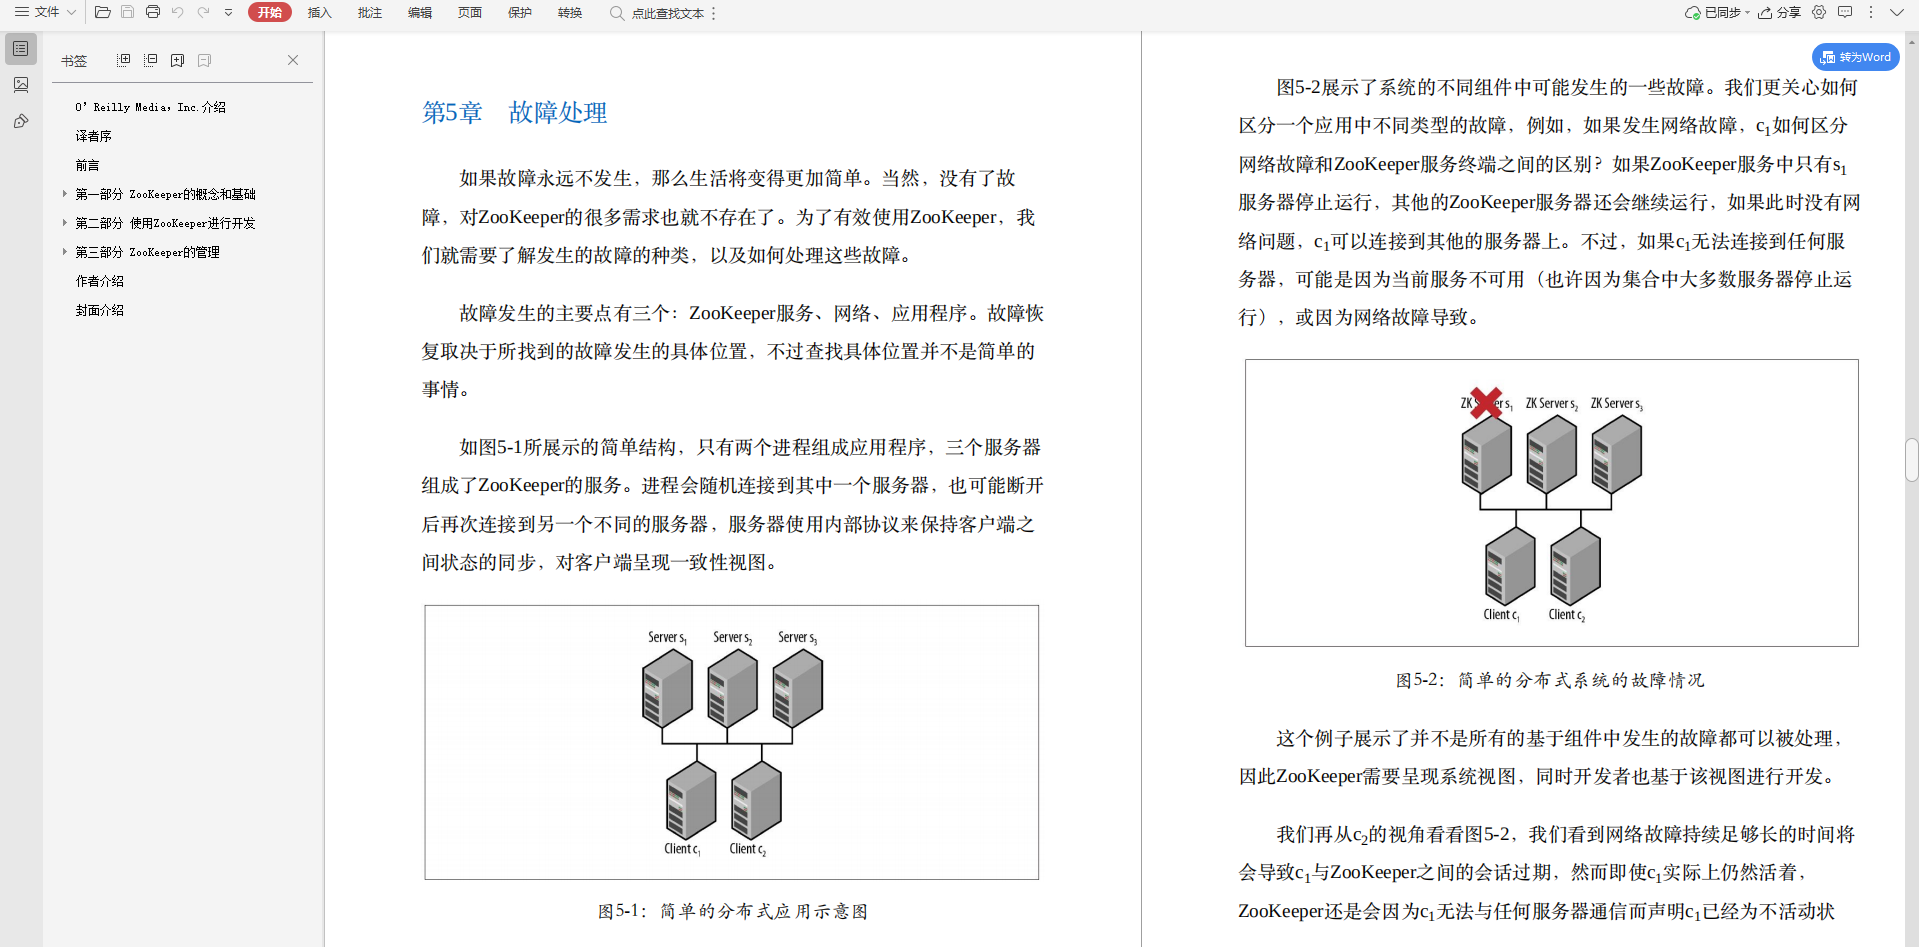
Task: Open the image extraction panel in sidebar
Action: [x=20, y=85]
